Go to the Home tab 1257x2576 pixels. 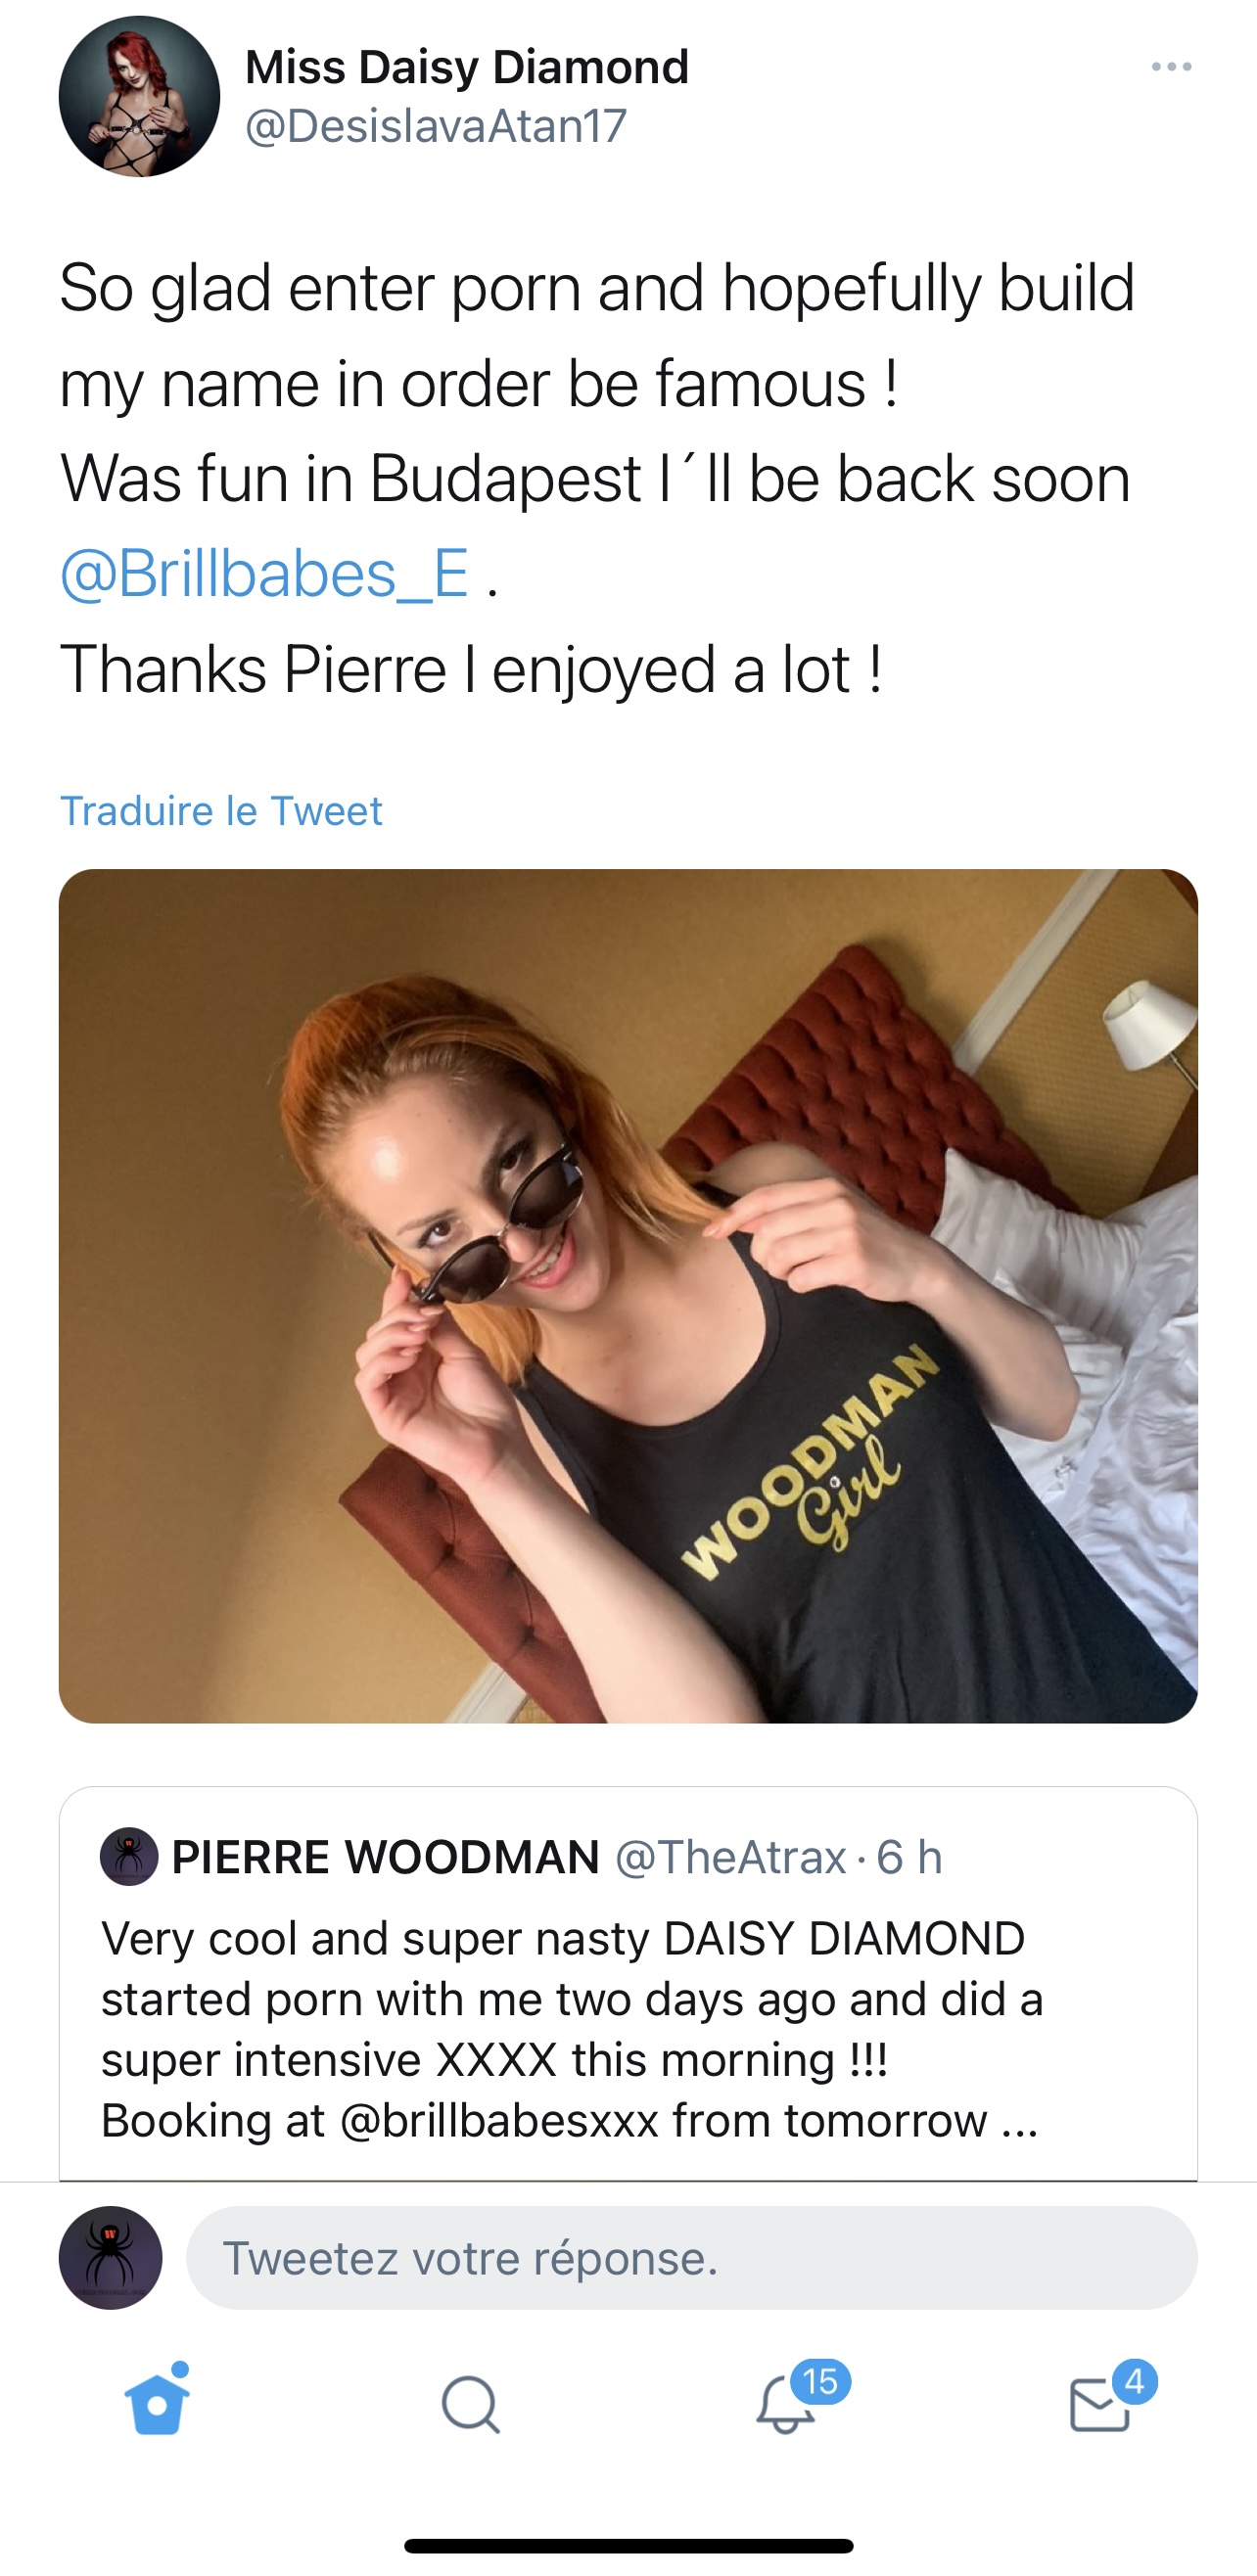point(157,2404)
